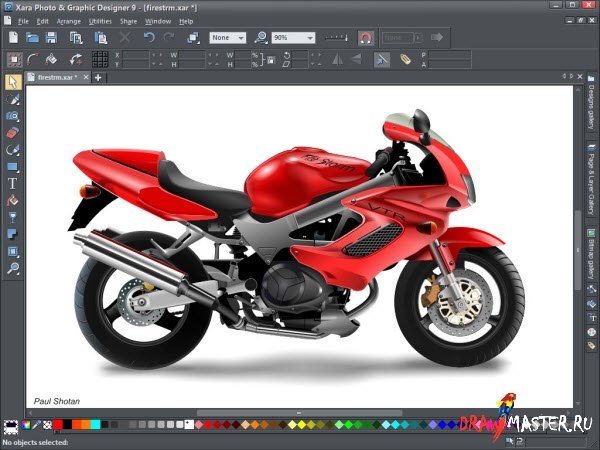Image resolution: width=600 pixels, height=450 pixels.
Task: Activate the Text tool
Action: pos(13,184)
